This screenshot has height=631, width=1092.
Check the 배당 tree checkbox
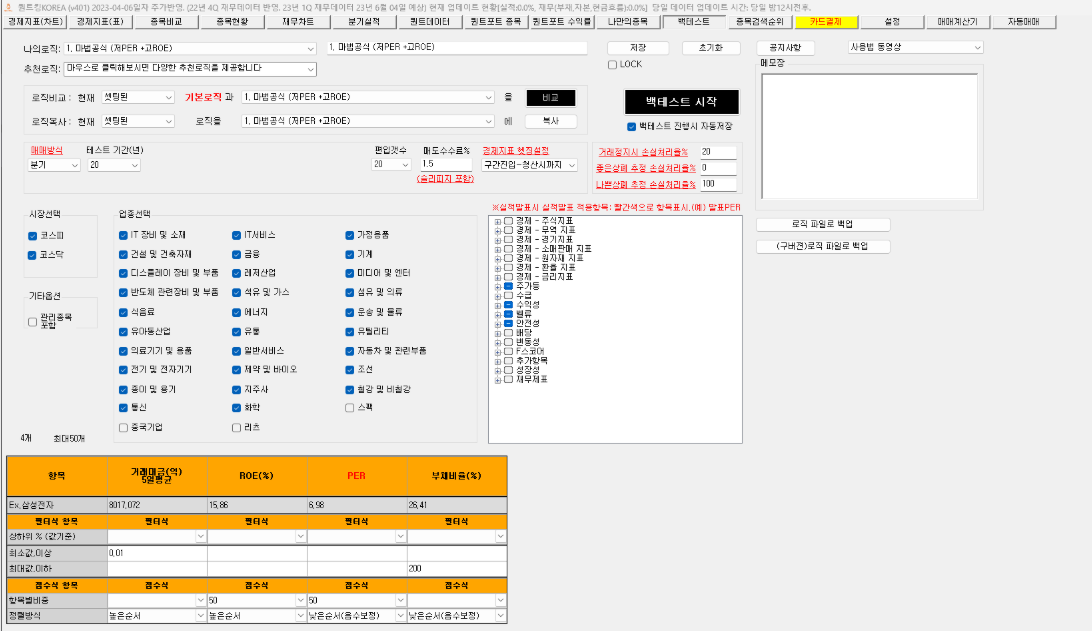508,333
